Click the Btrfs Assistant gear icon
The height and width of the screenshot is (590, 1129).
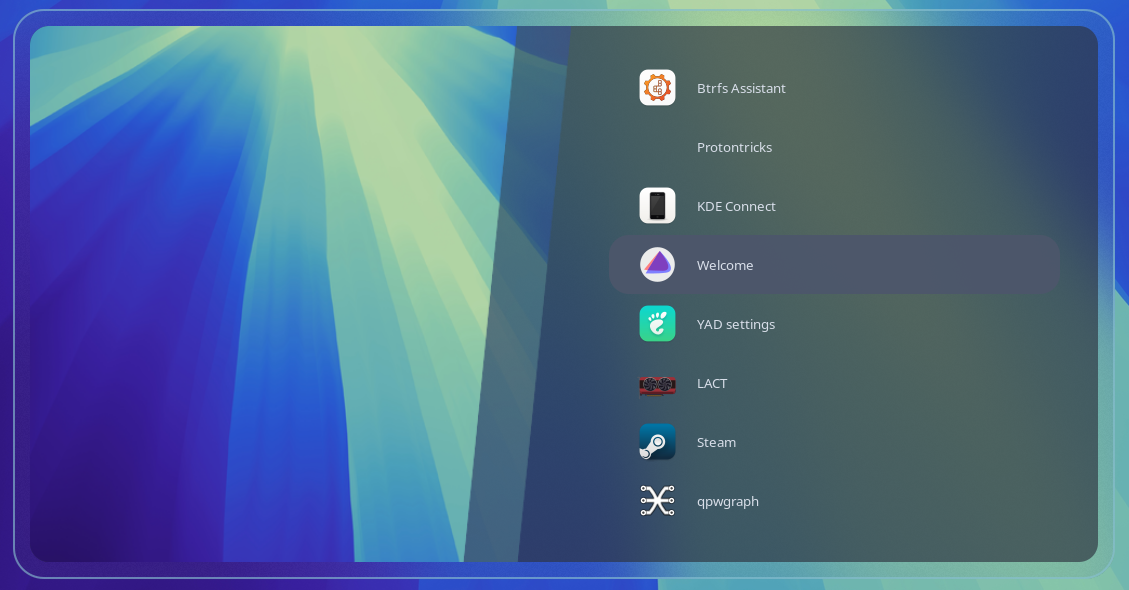pos(657,88)
